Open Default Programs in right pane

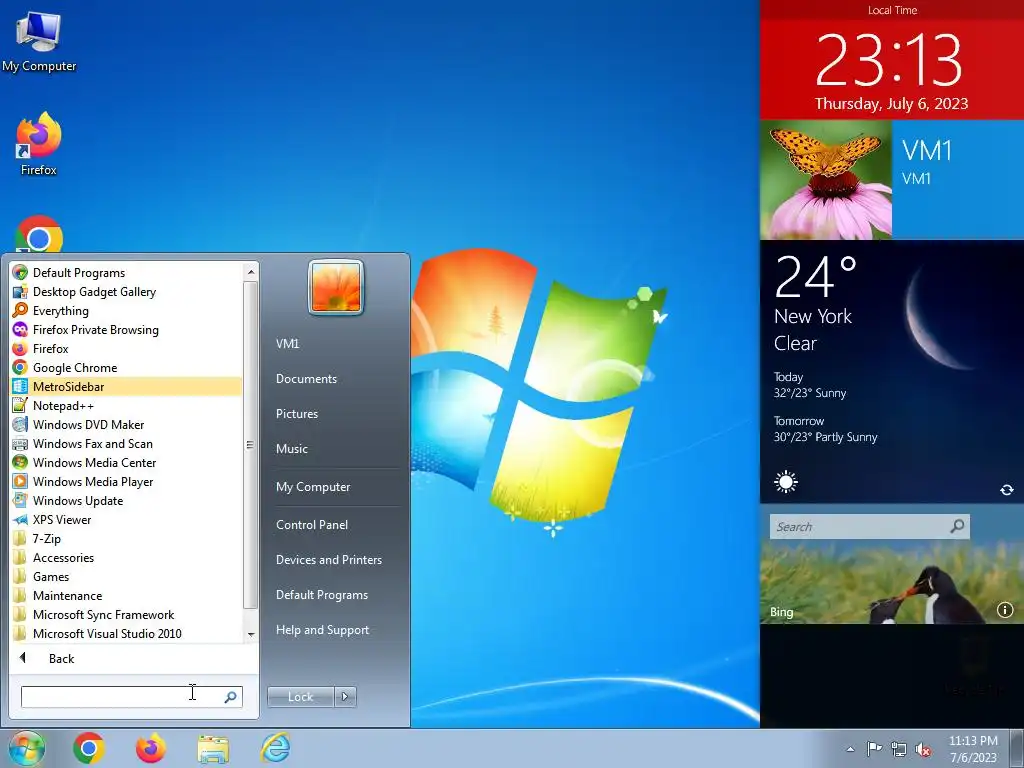[x=321, y=595]
